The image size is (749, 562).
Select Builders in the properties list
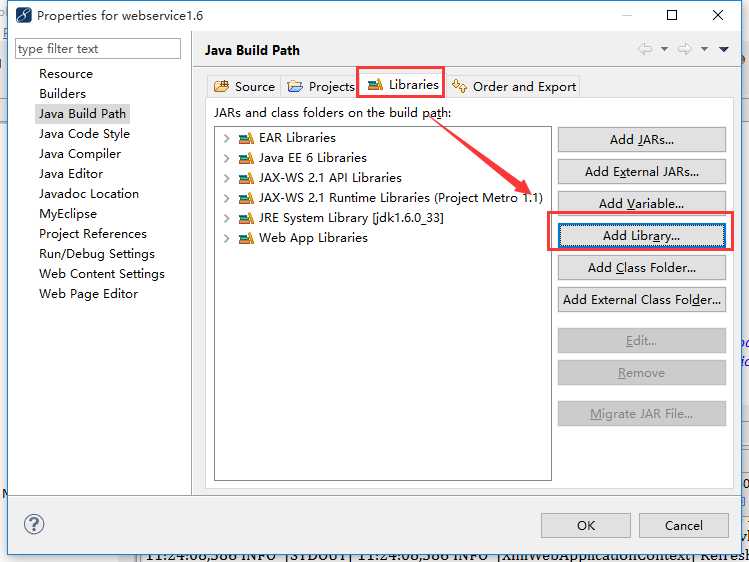coord(63,94)
